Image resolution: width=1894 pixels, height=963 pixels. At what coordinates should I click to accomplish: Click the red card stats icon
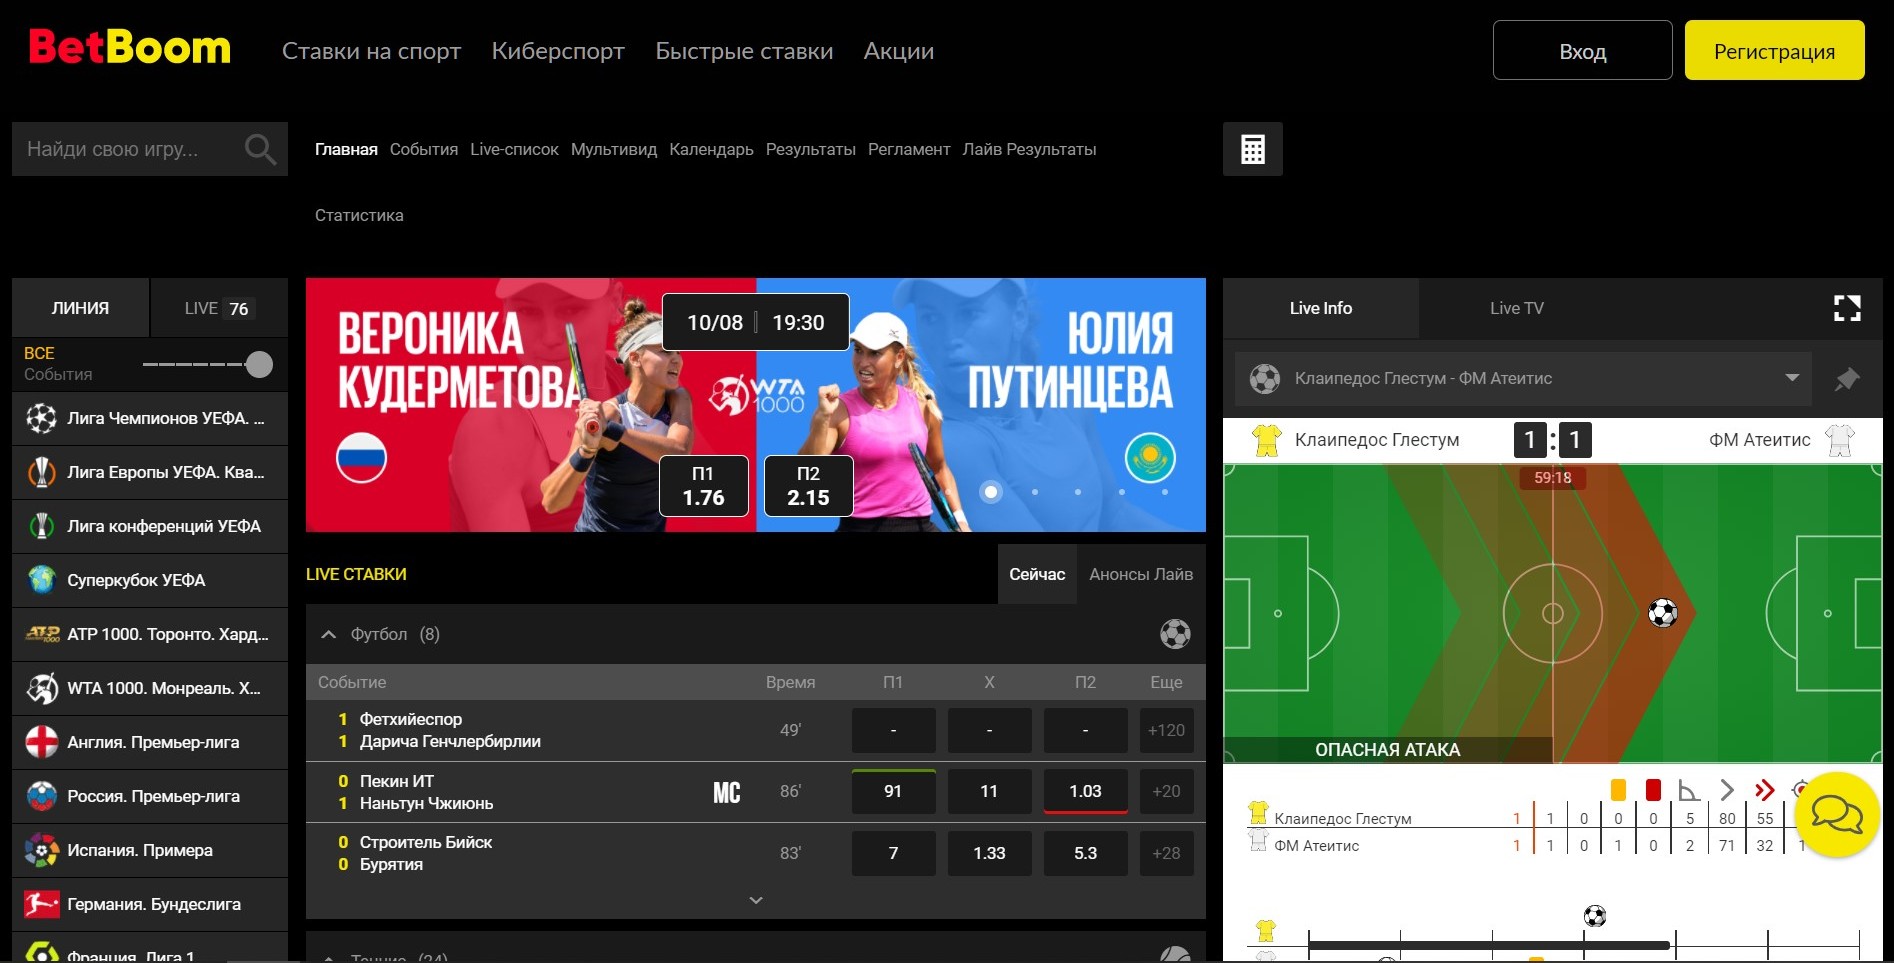[x=1653, y=790]
